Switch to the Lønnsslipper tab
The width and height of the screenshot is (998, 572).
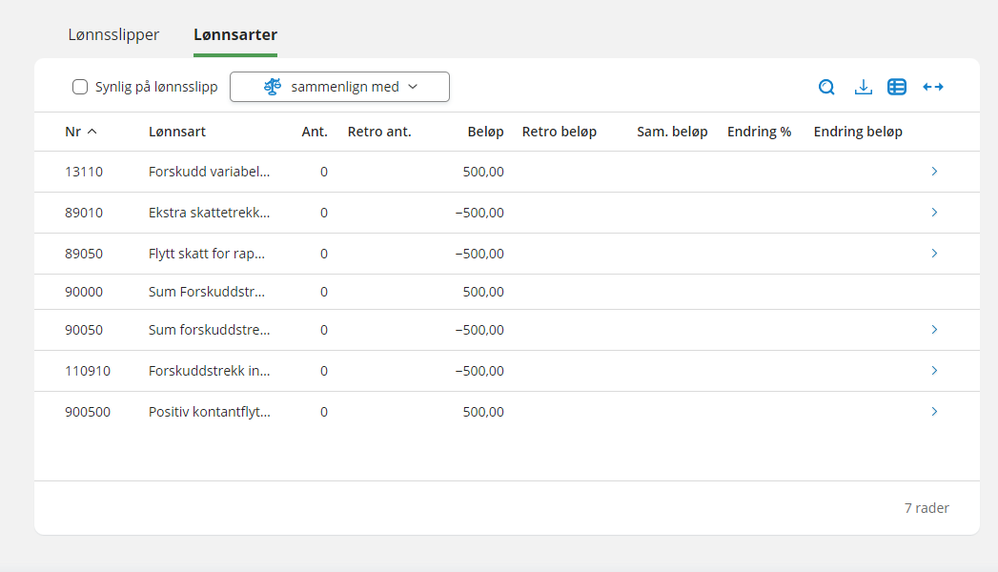coord(113,34)
